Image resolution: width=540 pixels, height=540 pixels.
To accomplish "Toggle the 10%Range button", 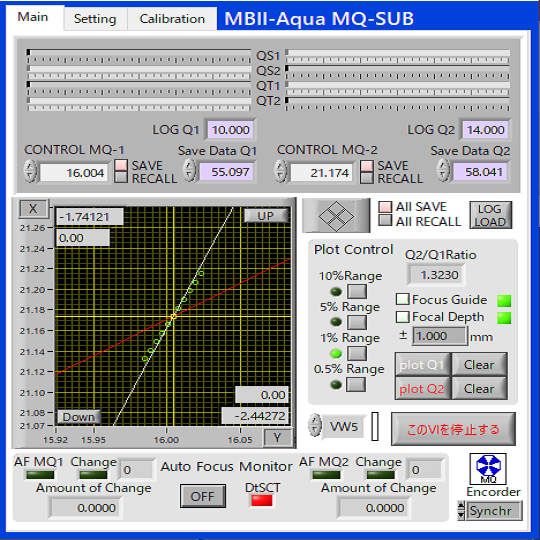I will [357, 291].
